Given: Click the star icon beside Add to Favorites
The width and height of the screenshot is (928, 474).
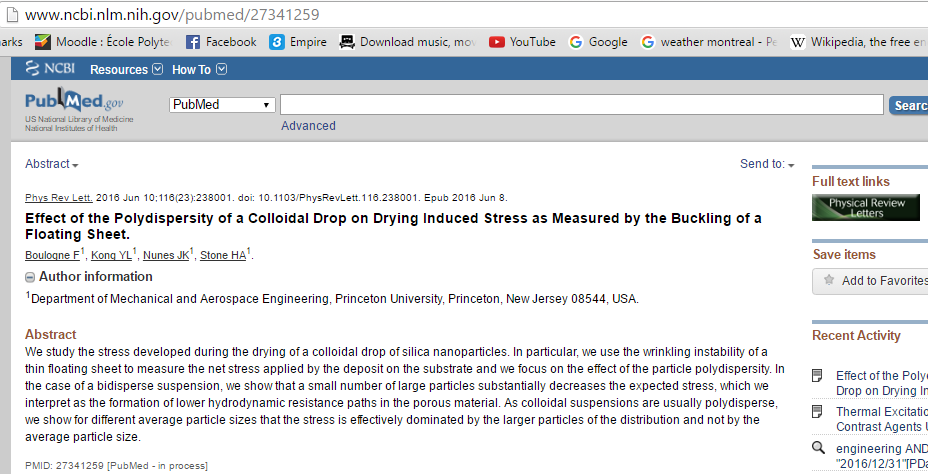Looking at the screenshot, I should [x=828, y=281].
